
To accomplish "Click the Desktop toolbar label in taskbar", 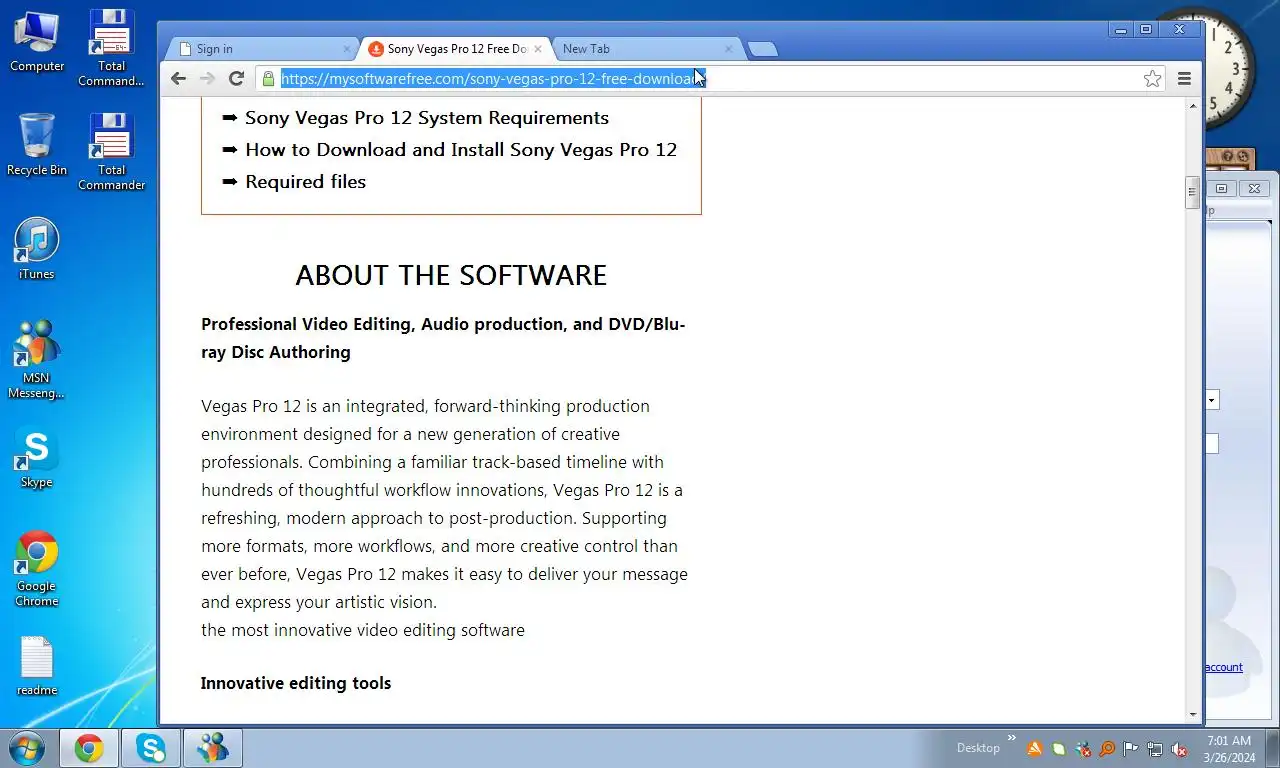I will coord(978,748).
